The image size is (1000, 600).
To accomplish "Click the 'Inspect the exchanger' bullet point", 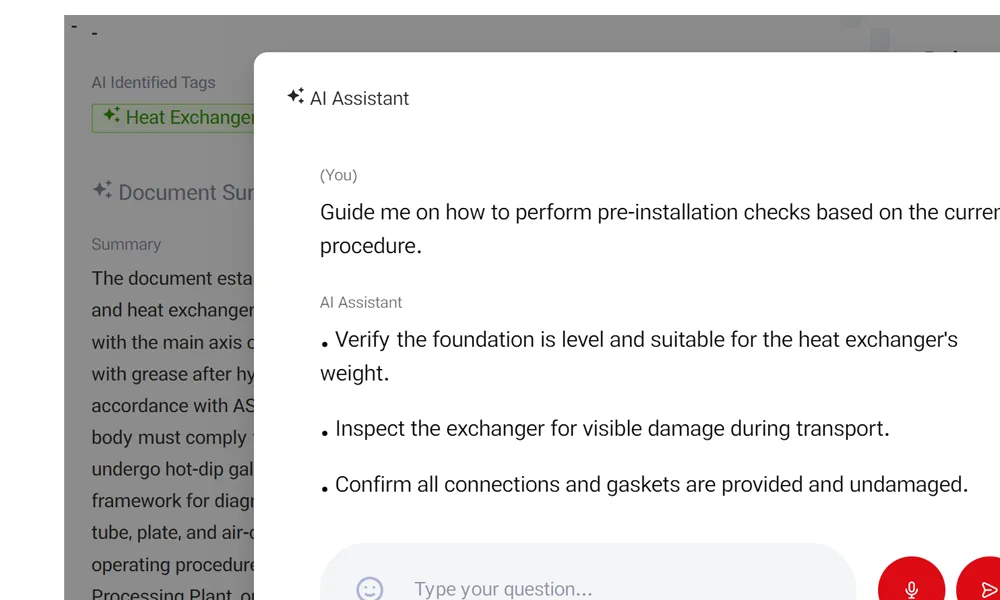I will [611, 429].
